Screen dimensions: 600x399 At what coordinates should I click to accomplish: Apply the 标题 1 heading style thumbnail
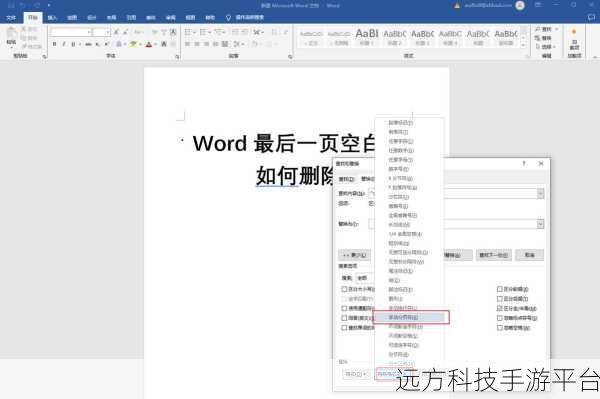[367, 37]
